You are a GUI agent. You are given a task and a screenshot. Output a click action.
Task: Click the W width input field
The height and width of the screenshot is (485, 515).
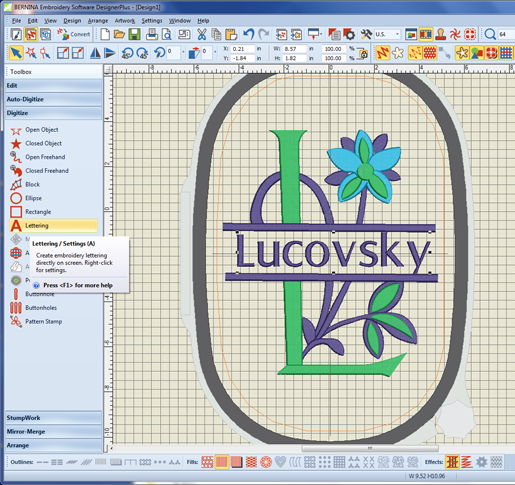coord(294,49)
